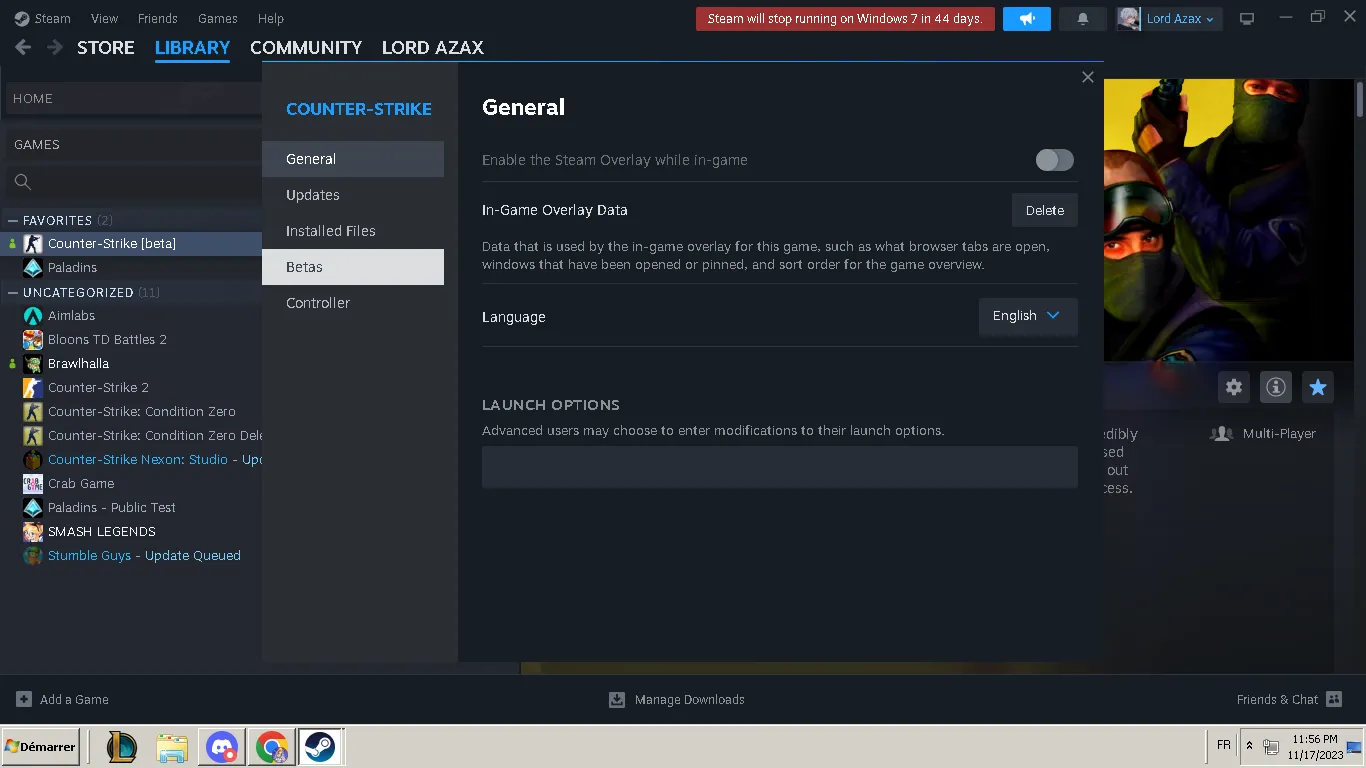Go forward with the right arrow
This screenshot has height=768, width=1366.
[55, 47]
